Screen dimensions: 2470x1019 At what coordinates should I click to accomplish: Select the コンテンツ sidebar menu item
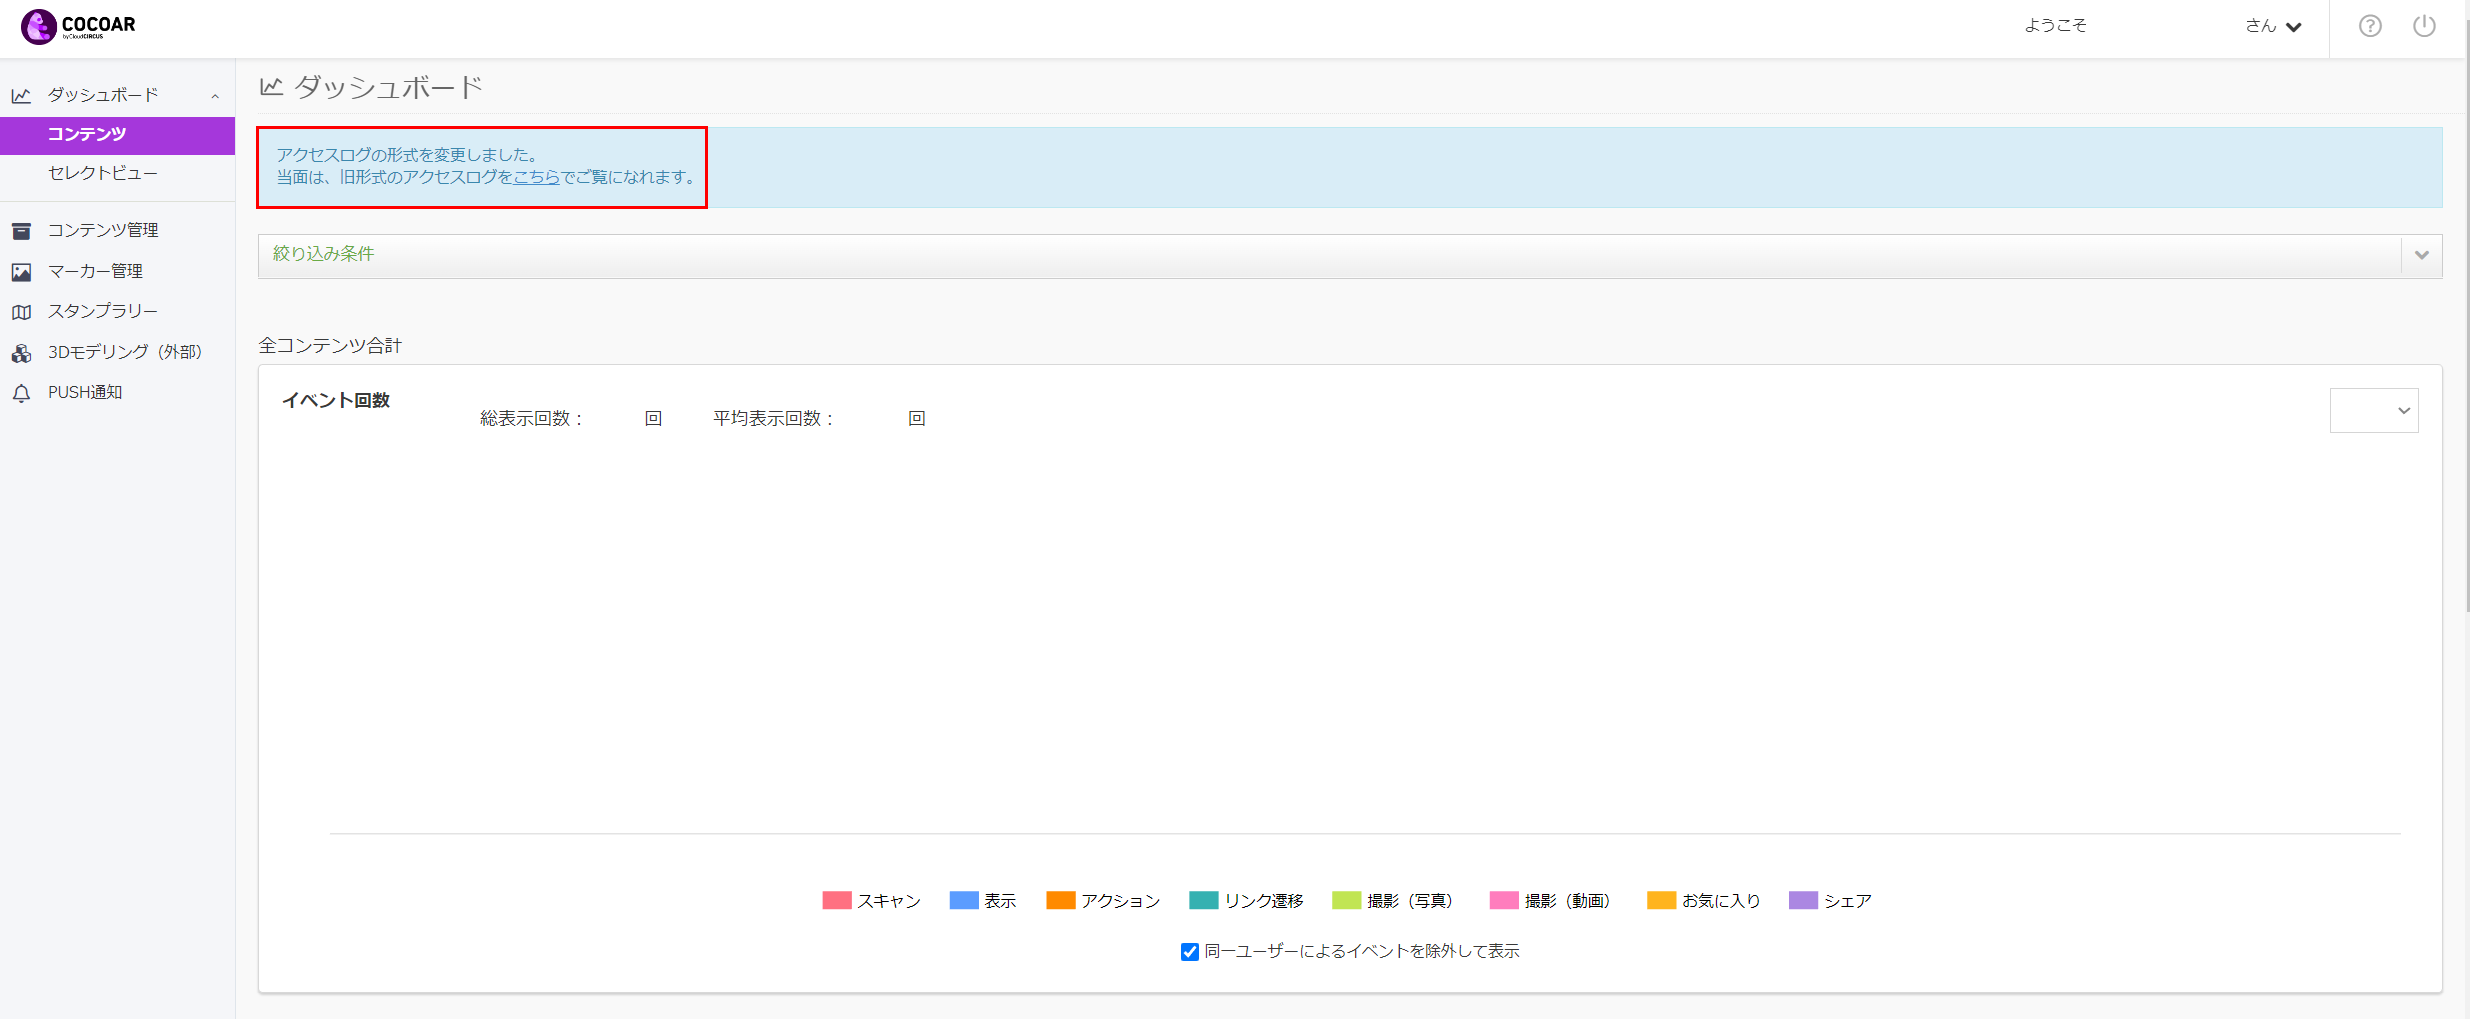(118, 135)
